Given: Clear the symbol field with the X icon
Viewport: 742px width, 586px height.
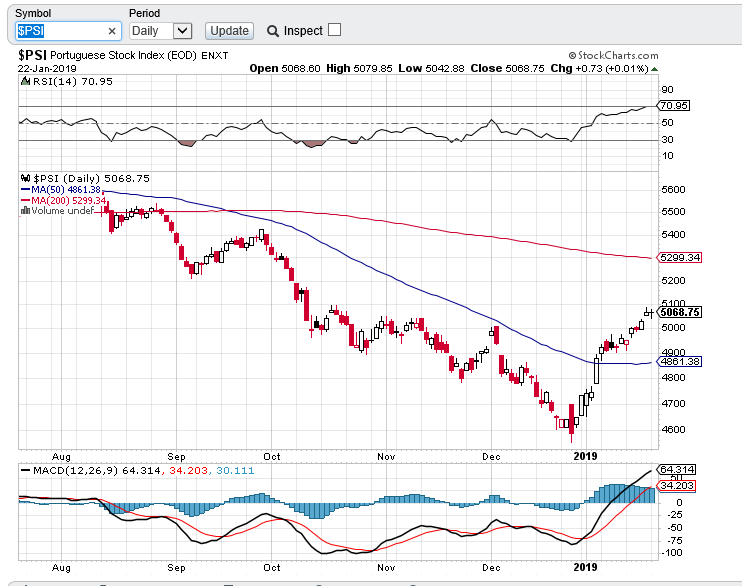Looking at the screenshot, I should tap(112, 31).
